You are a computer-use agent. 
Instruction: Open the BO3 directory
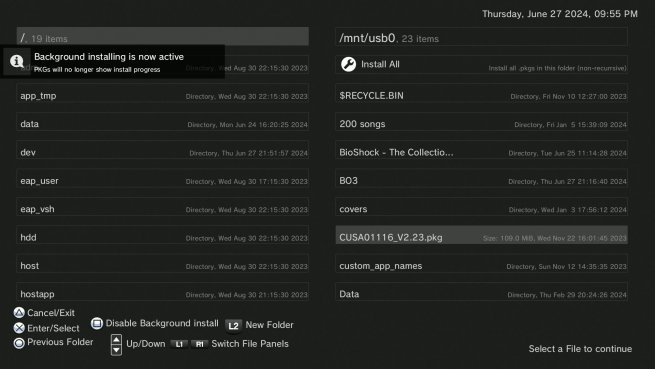481,178
